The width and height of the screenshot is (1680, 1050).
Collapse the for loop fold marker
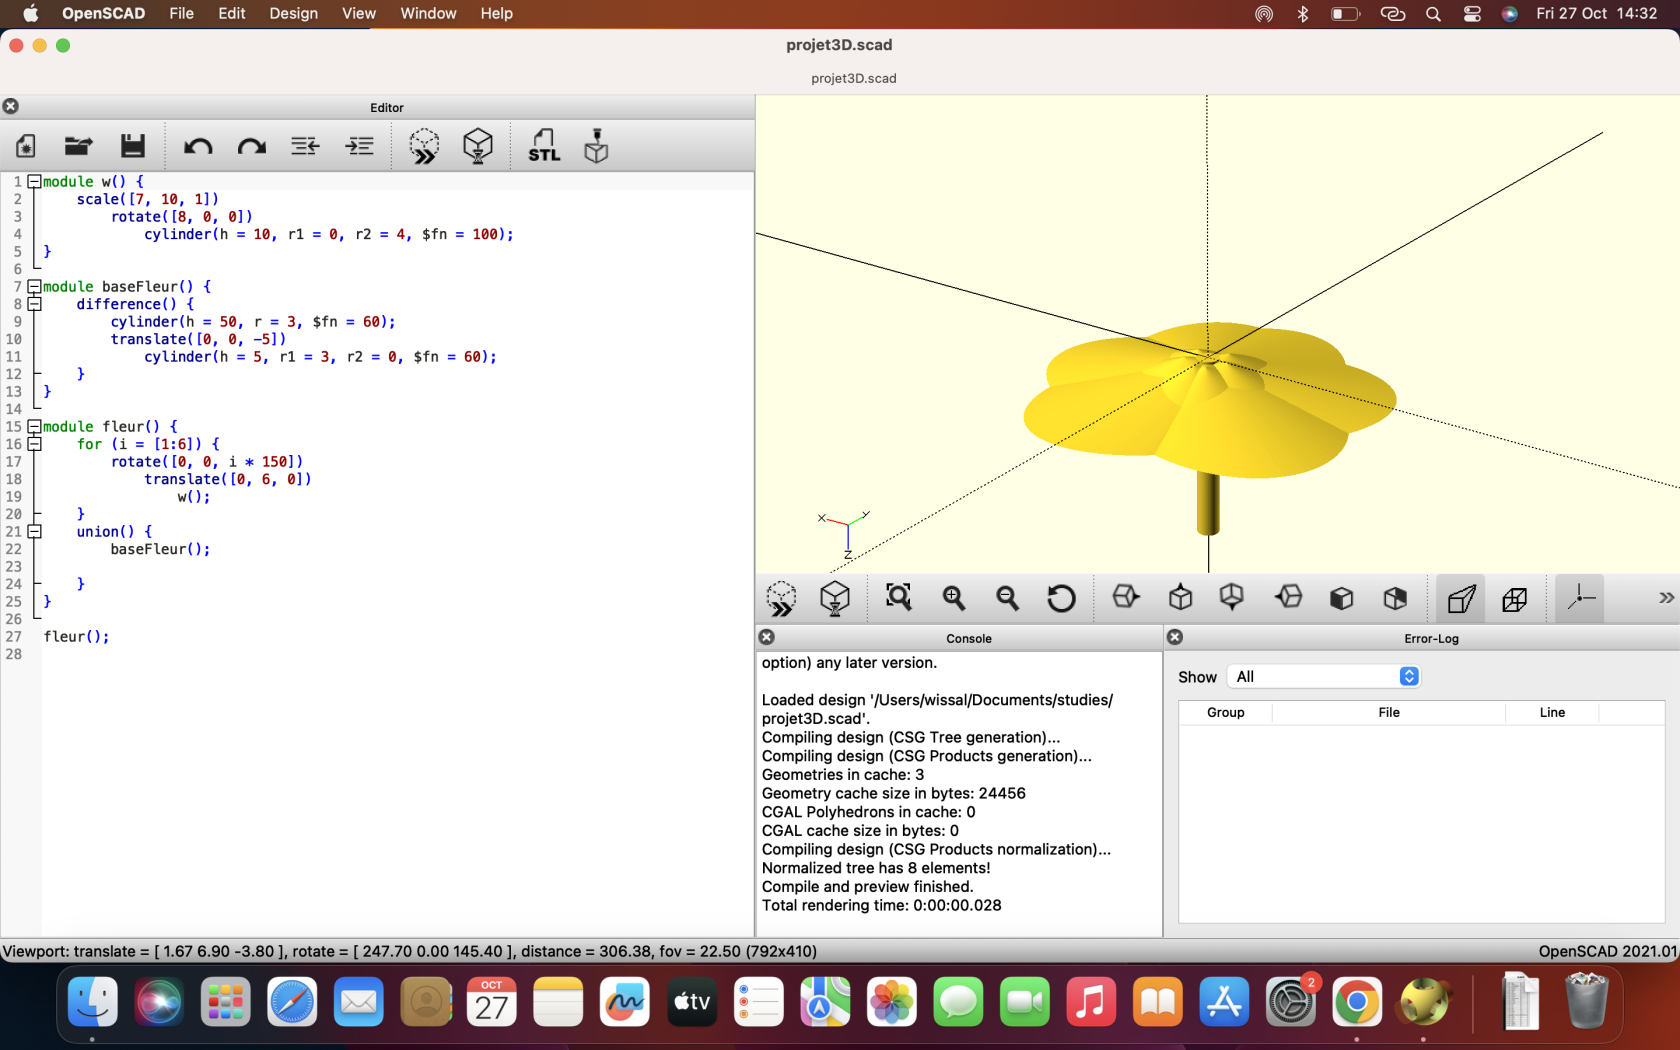click(34, 444)
